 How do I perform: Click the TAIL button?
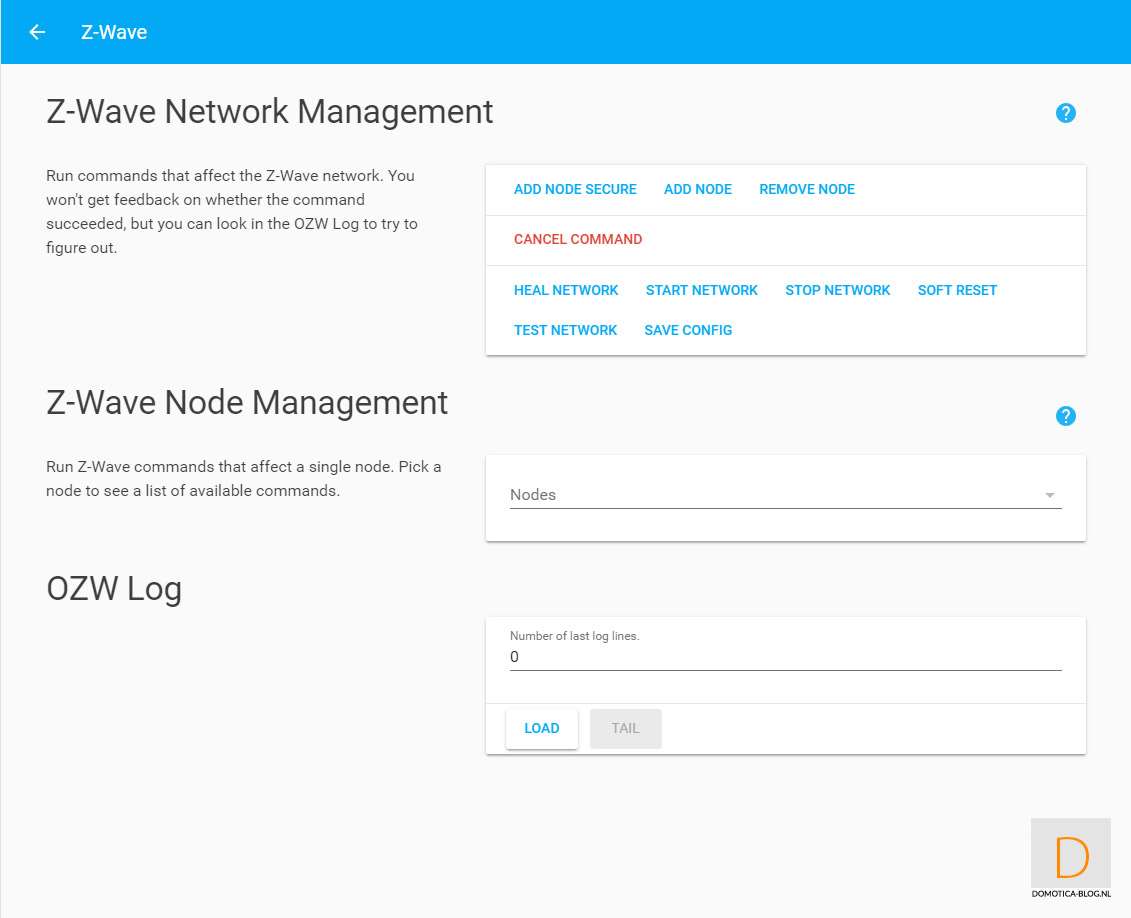pos(625,728)
